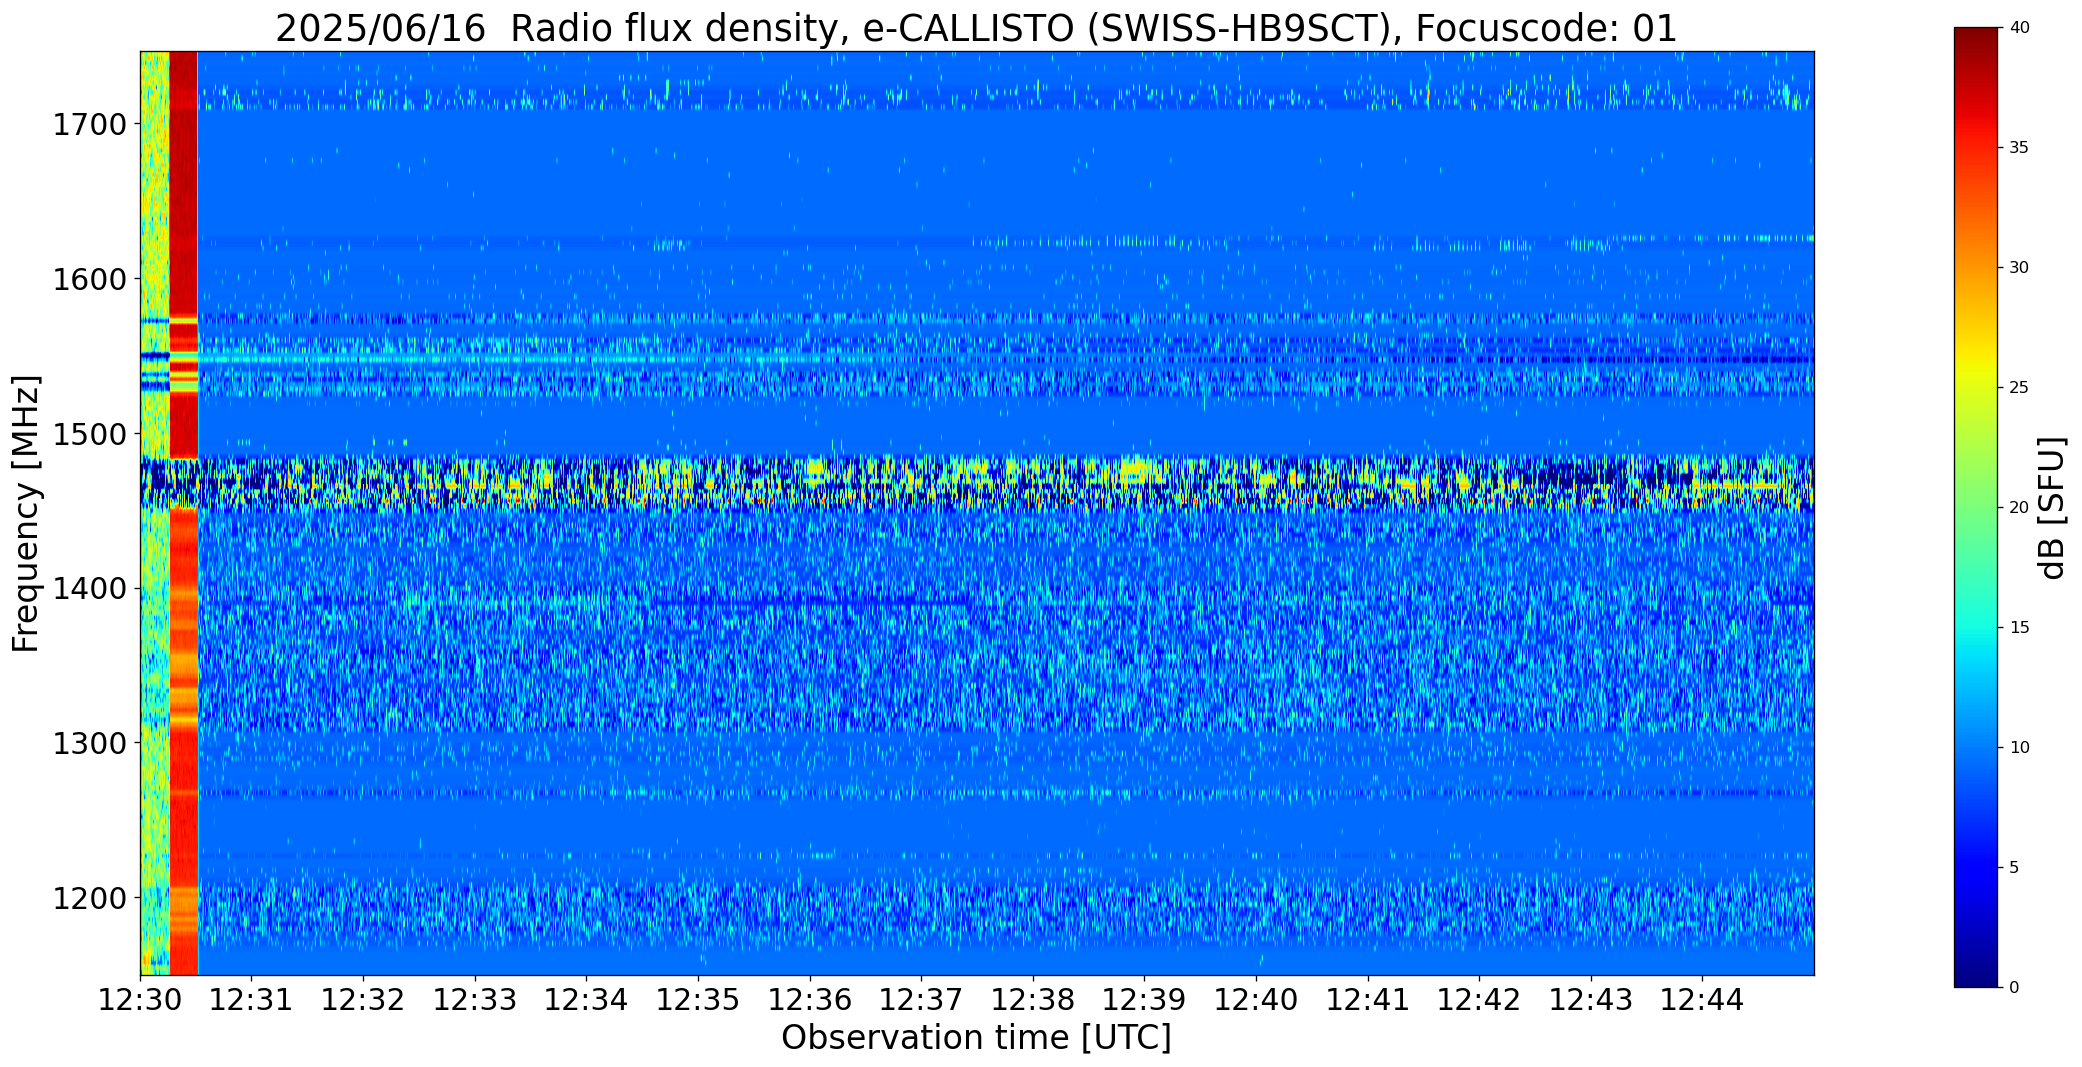Click the 12:38 time tick label
This screenshot has width=2082, height=1067.
pyautogui.click(x=1033, y=1000)
